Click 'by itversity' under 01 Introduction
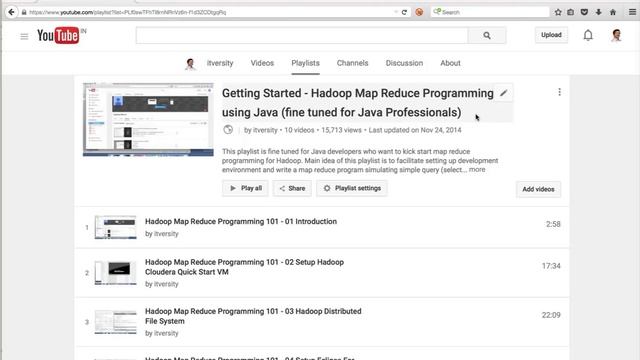 (x=162, y=234)
